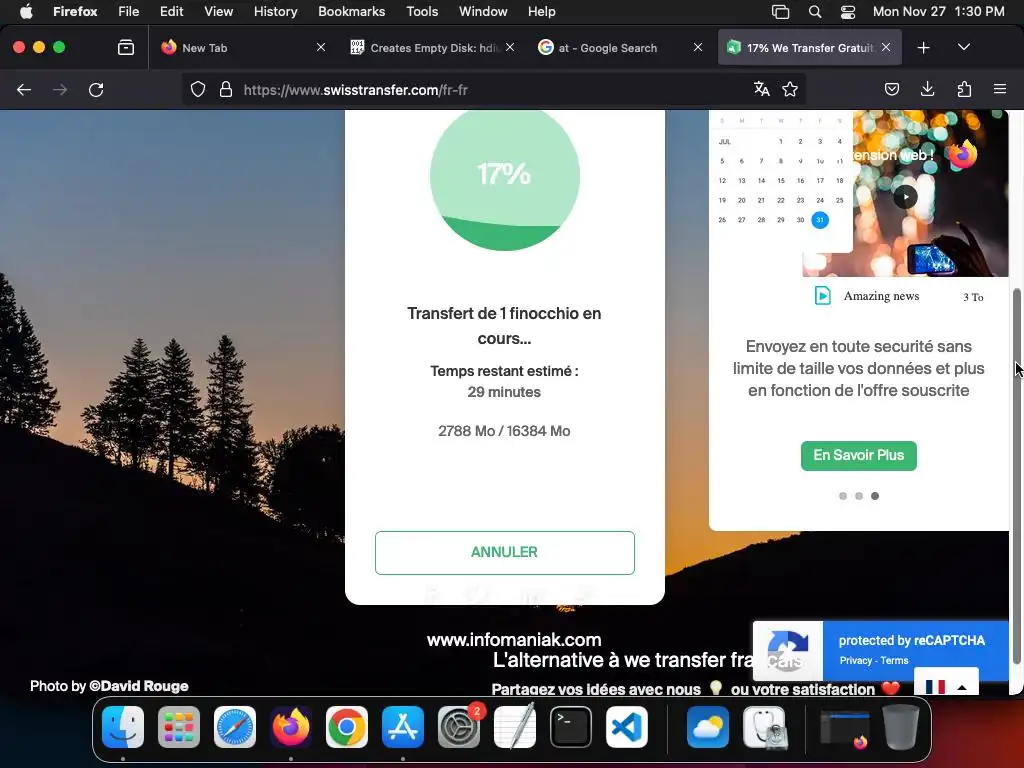
Task: Switch to Creates Empty Disk tab
Action: point(433,48)
